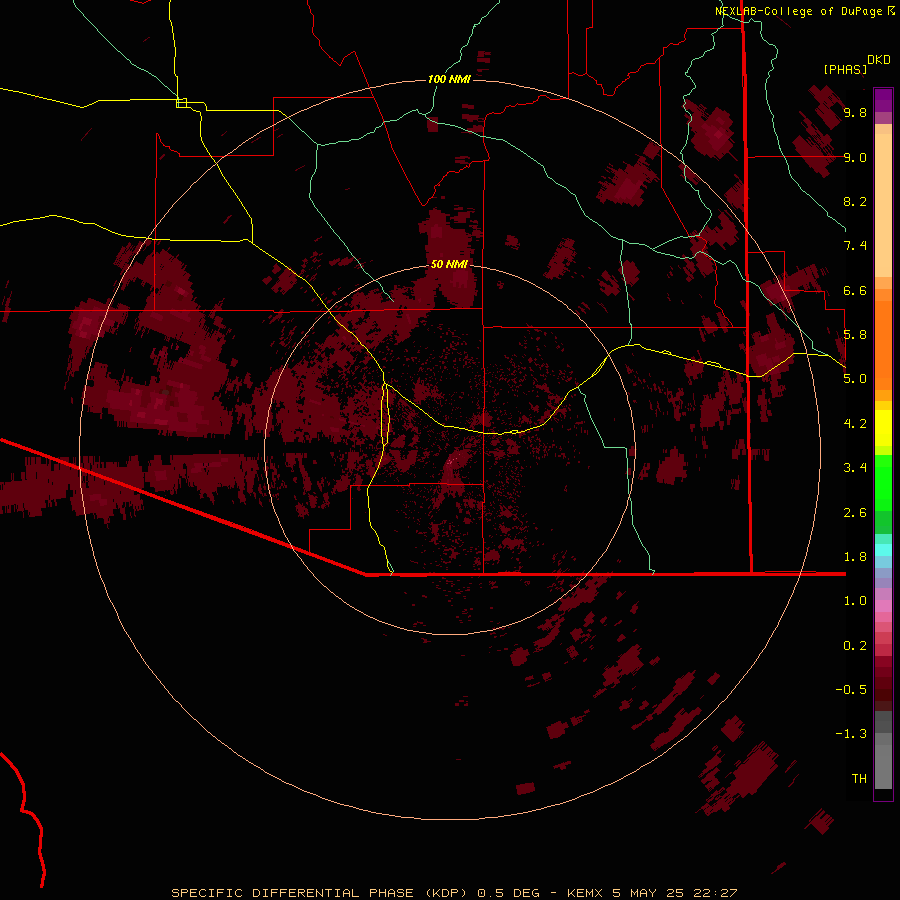900x900 pixels.
Task: Click the small yellow square highway junction marker
Action: 181,103
